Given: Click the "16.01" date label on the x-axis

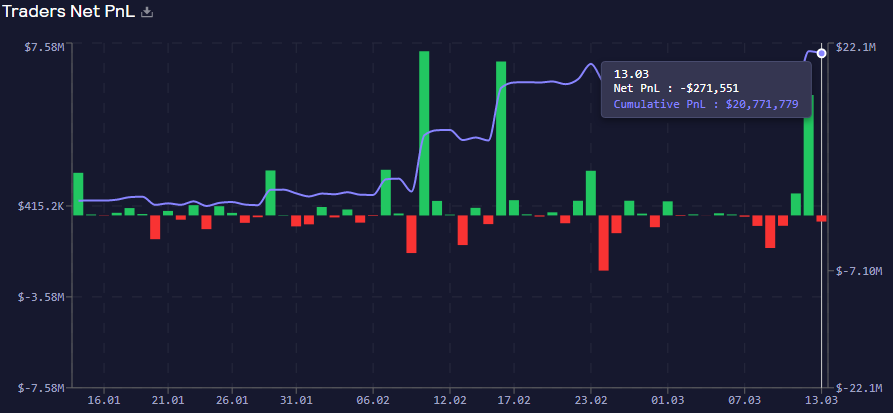Looking at the screenshot, I should pyautogui.click(x=104, y=400).
